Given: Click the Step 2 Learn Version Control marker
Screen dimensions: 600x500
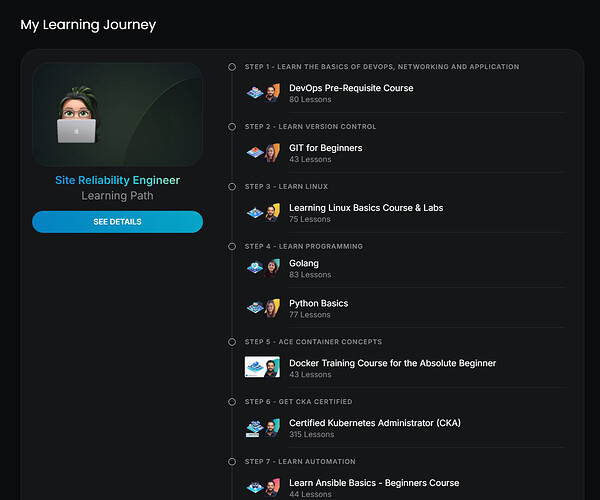Looking at the screenshot, I should 232,127.
